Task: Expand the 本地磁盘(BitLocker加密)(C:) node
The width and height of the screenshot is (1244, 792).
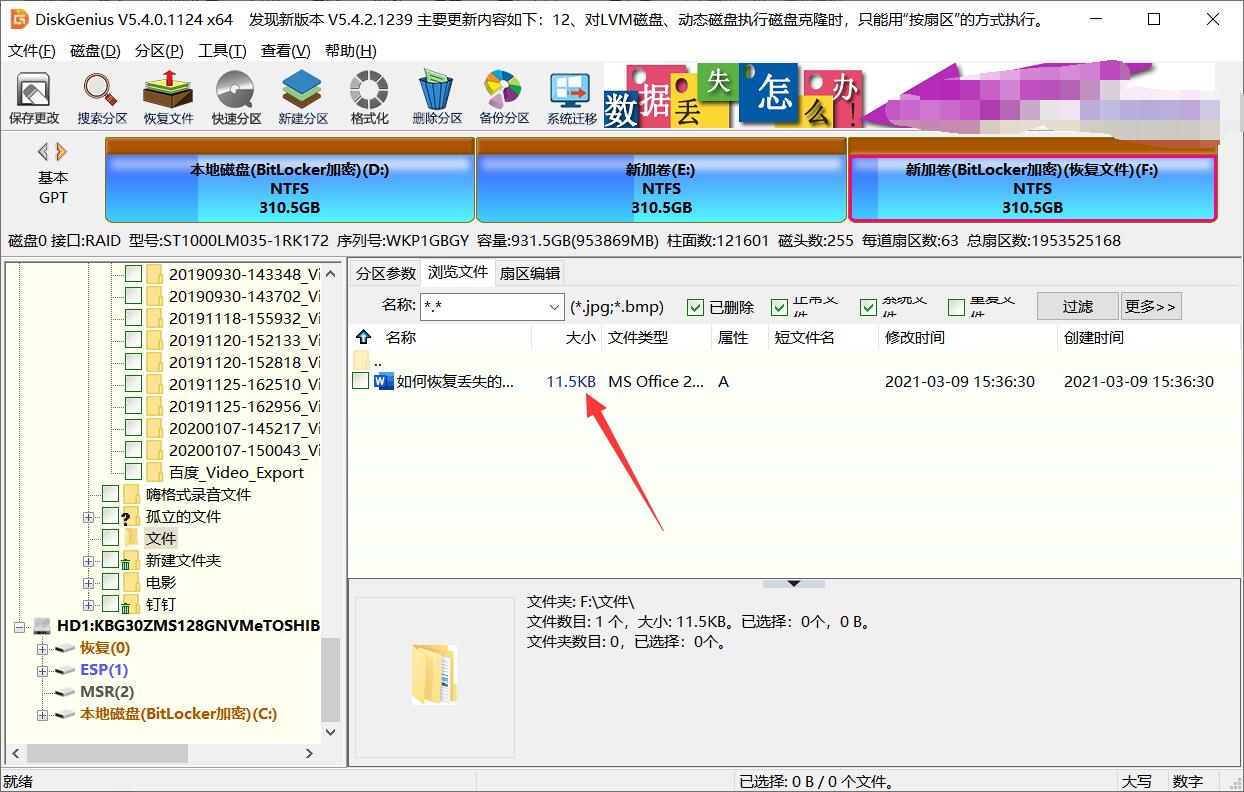Action: tap(42, 715)
